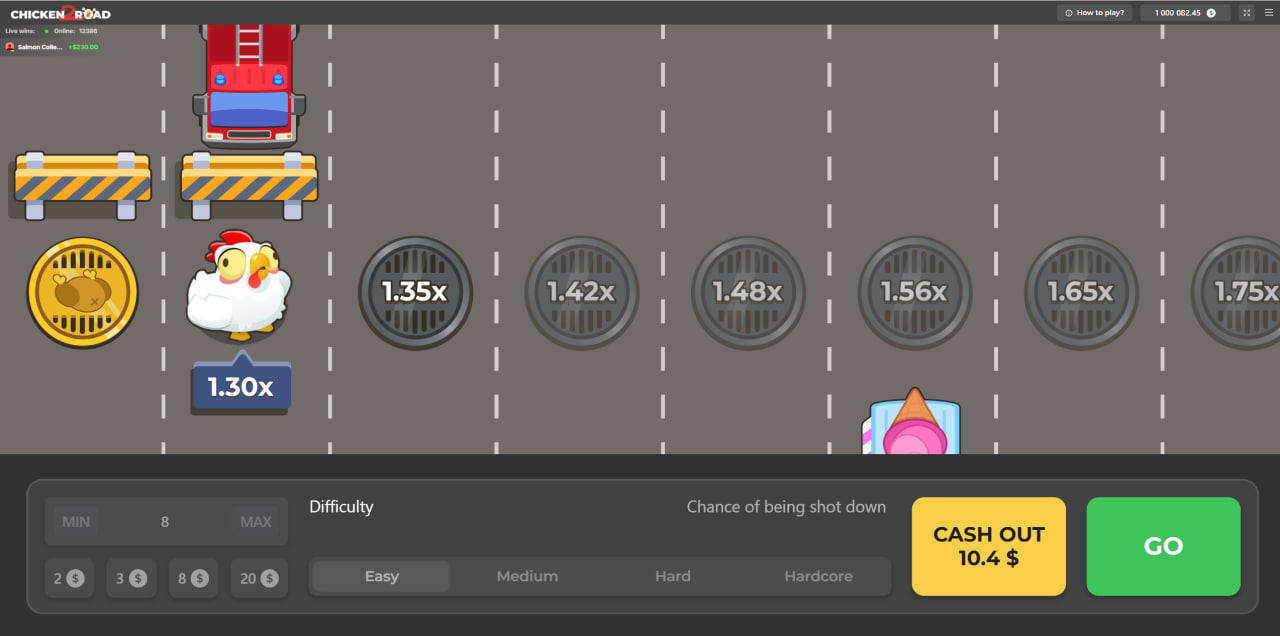
Task: Pick the 8 $ quick bet chip
Action: 193,578
